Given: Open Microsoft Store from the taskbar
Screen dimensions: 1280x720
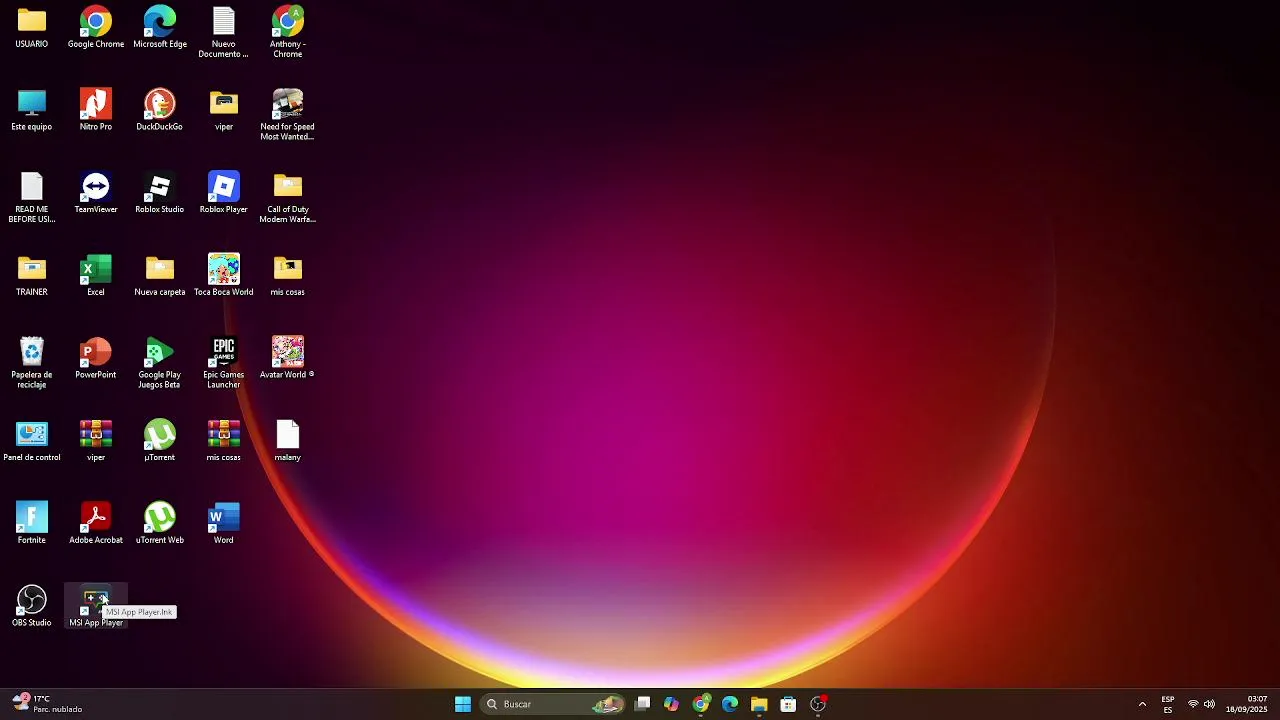Looking at the screenshot, I should pos(788,704).
